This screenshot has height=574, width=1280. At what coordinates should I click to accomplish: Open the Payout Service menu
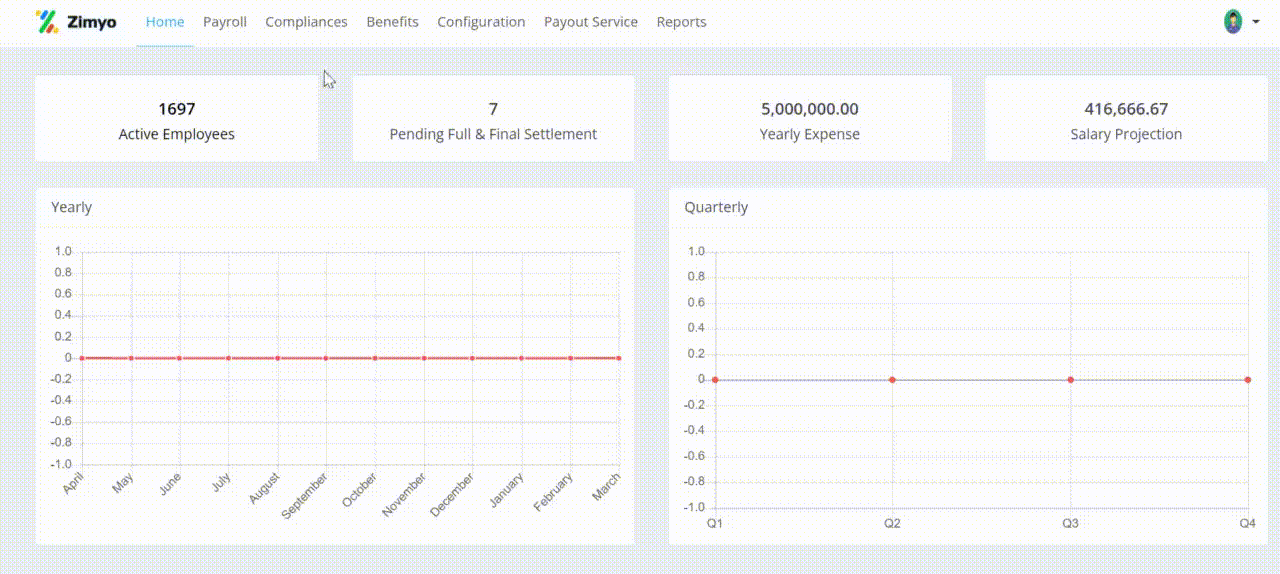click(591, 21)
